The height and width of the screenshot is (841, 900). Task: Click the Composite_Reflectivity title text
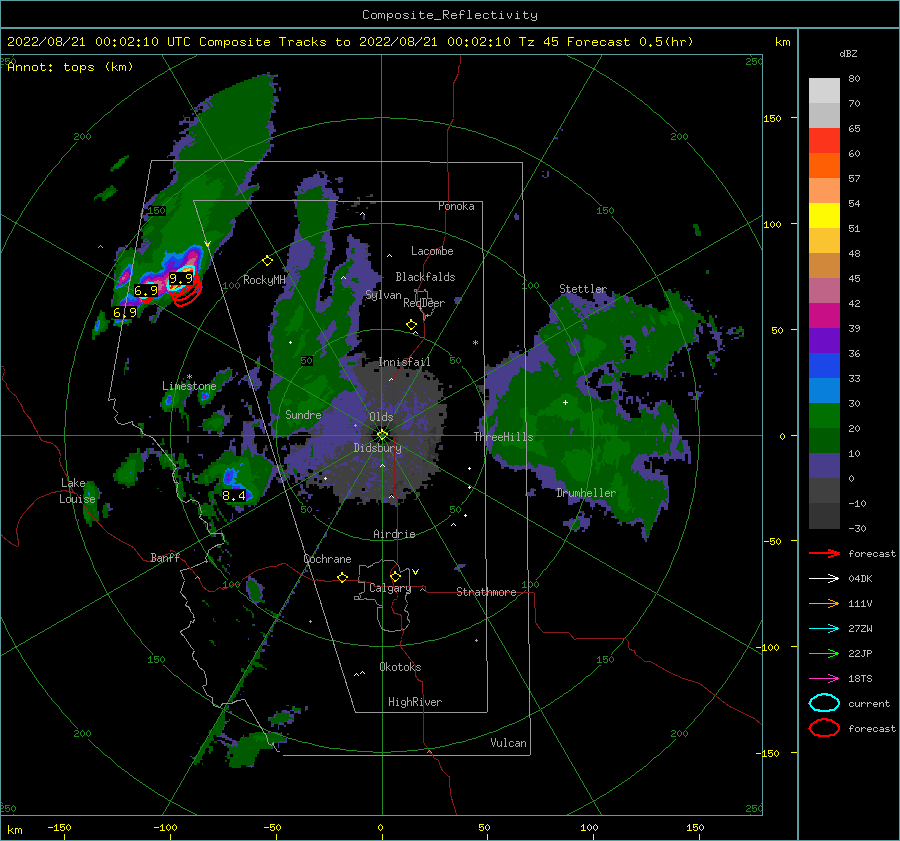(x=450, y=15)
